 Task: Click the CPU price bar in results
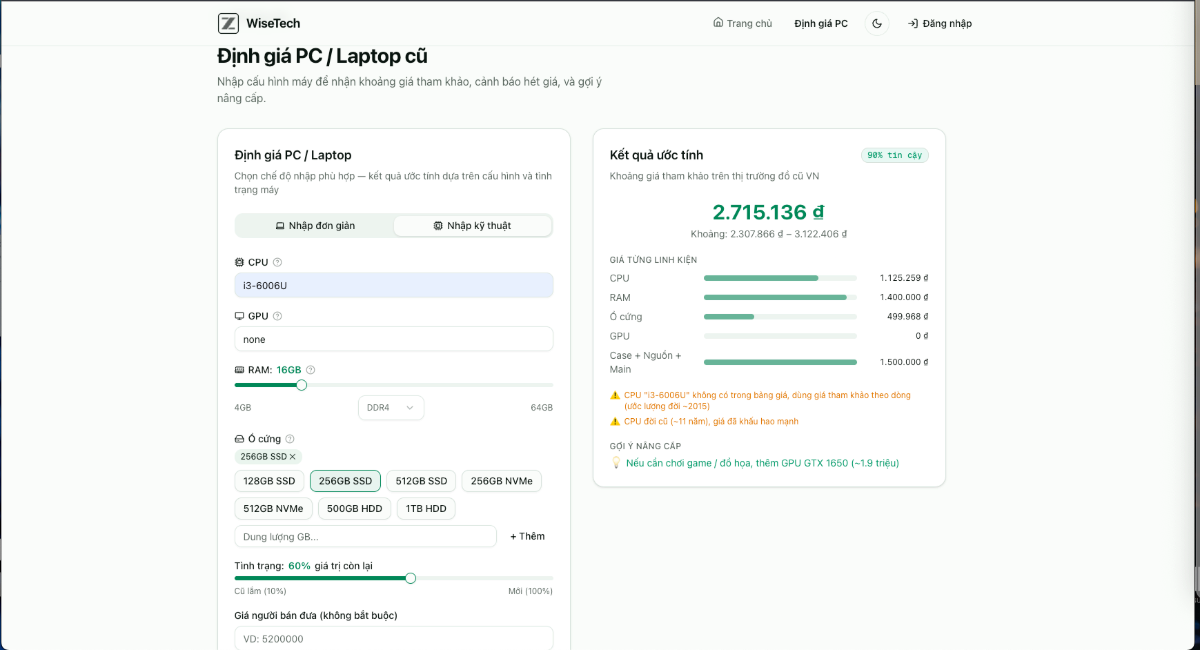(780, 278)
